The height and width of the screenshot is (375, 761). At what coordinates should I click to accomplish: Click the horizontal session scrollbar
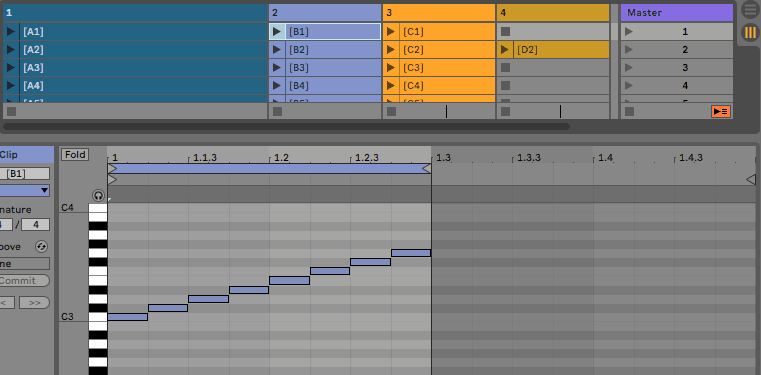click(x=286, y=126)
